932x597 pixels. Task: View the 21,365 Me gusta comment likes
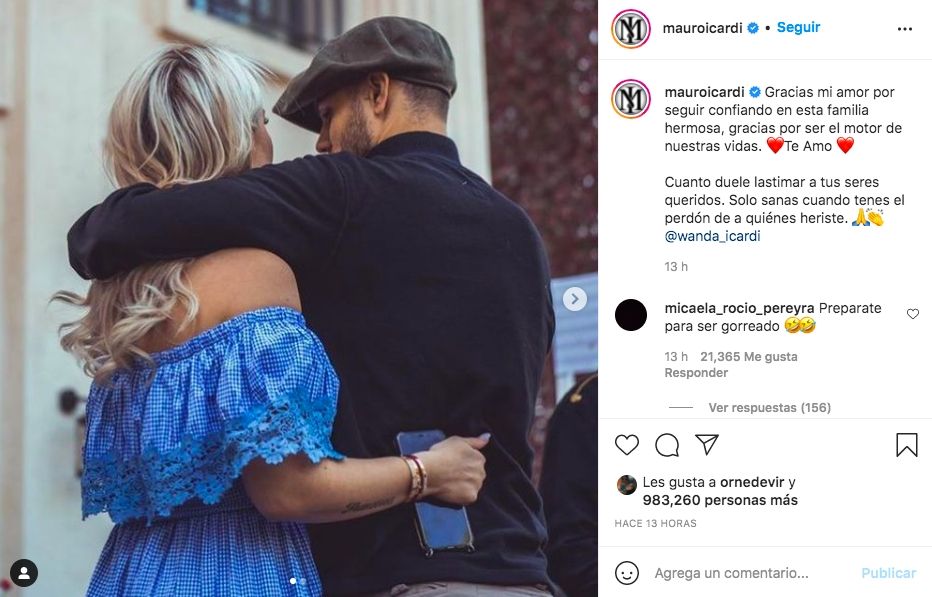click(749, 357)
